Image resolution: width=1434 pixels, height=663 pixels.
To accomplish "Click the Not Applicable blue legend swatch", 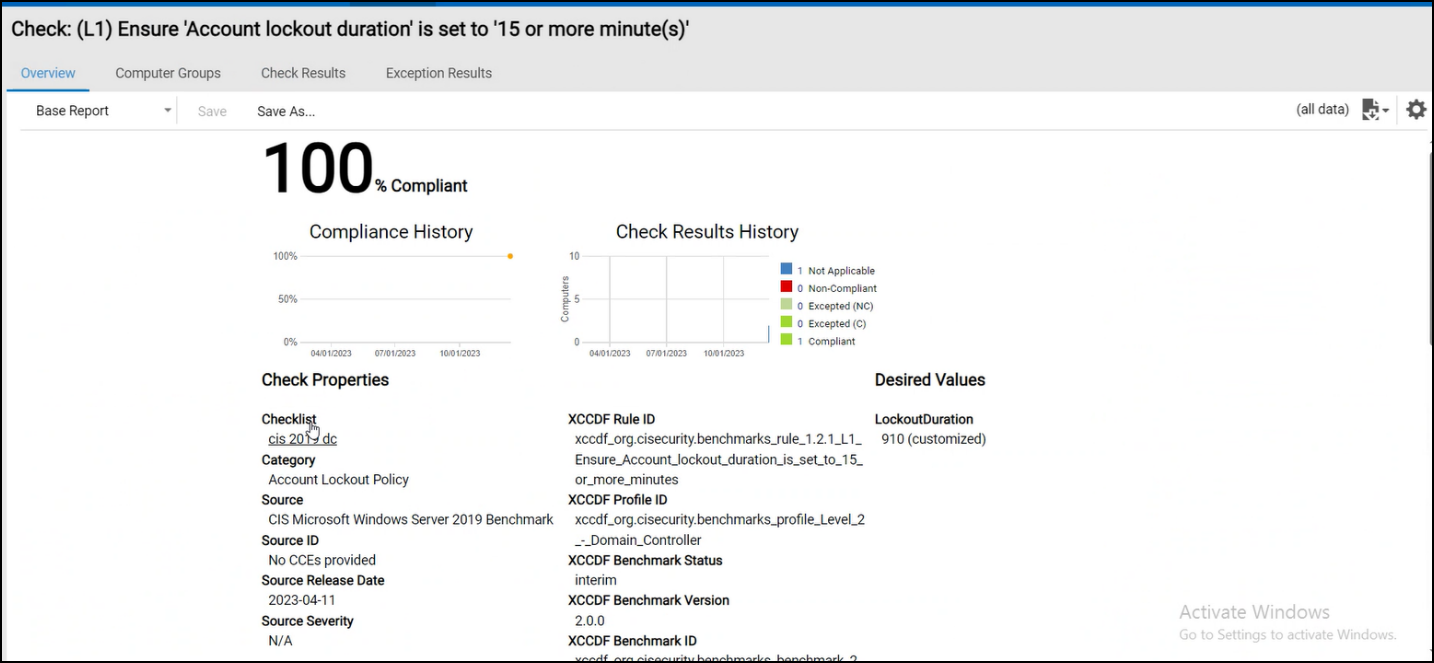I will tap(786, 270).
